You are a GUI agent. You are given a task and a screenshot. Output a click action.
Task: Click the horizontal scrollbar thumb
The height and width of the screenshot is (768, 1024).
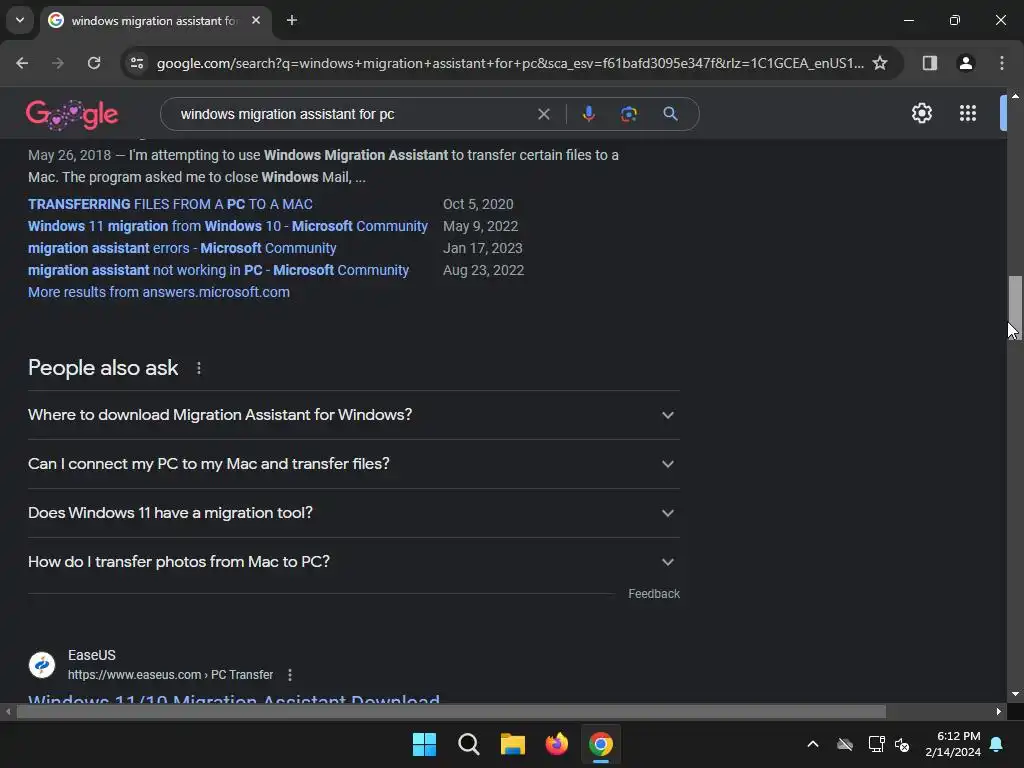[x=451, y=711]
